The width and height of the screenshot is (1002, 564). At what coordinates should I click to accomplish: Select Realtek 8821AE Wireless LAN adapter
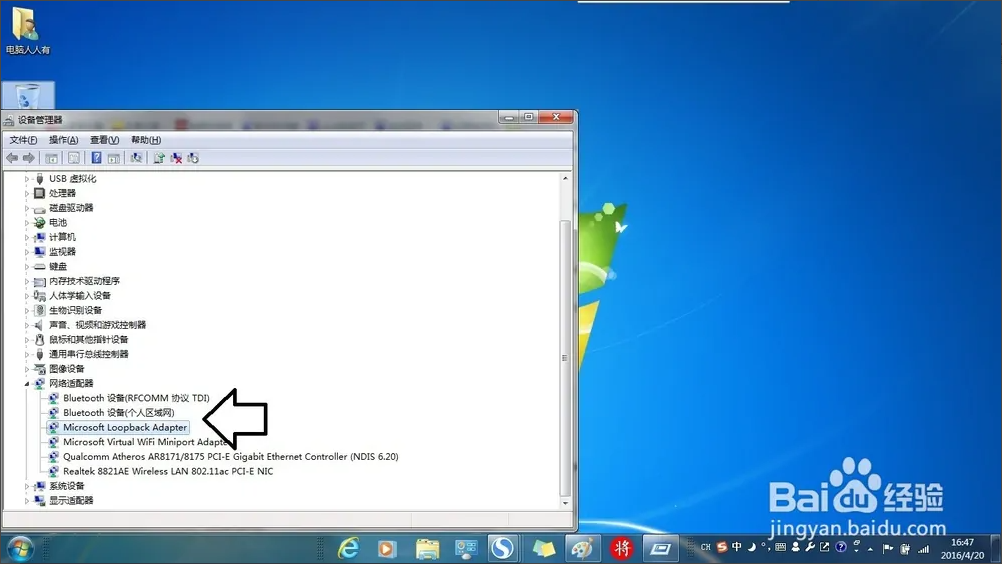(167, 471)
